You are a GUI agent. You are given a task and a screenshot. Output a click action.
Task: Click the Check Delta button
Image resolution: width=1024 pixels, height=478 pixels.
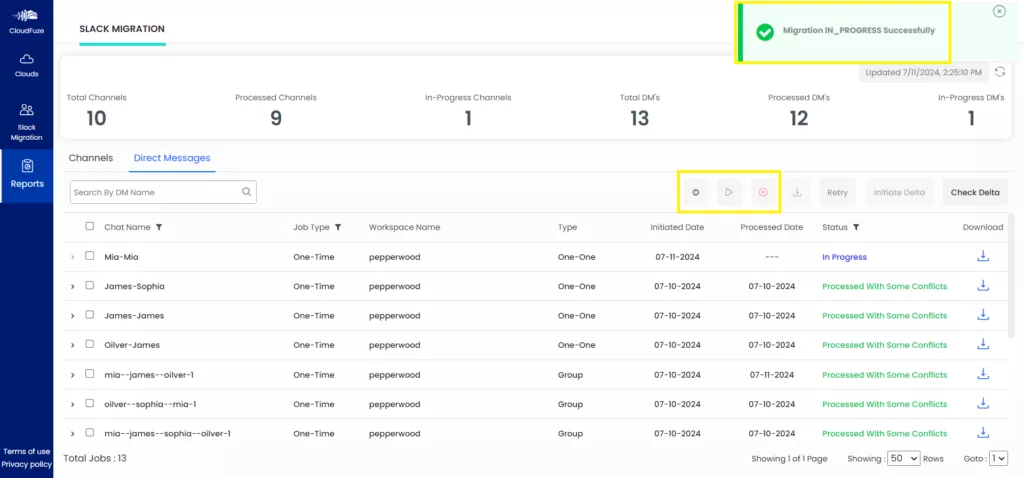(975, 193)
